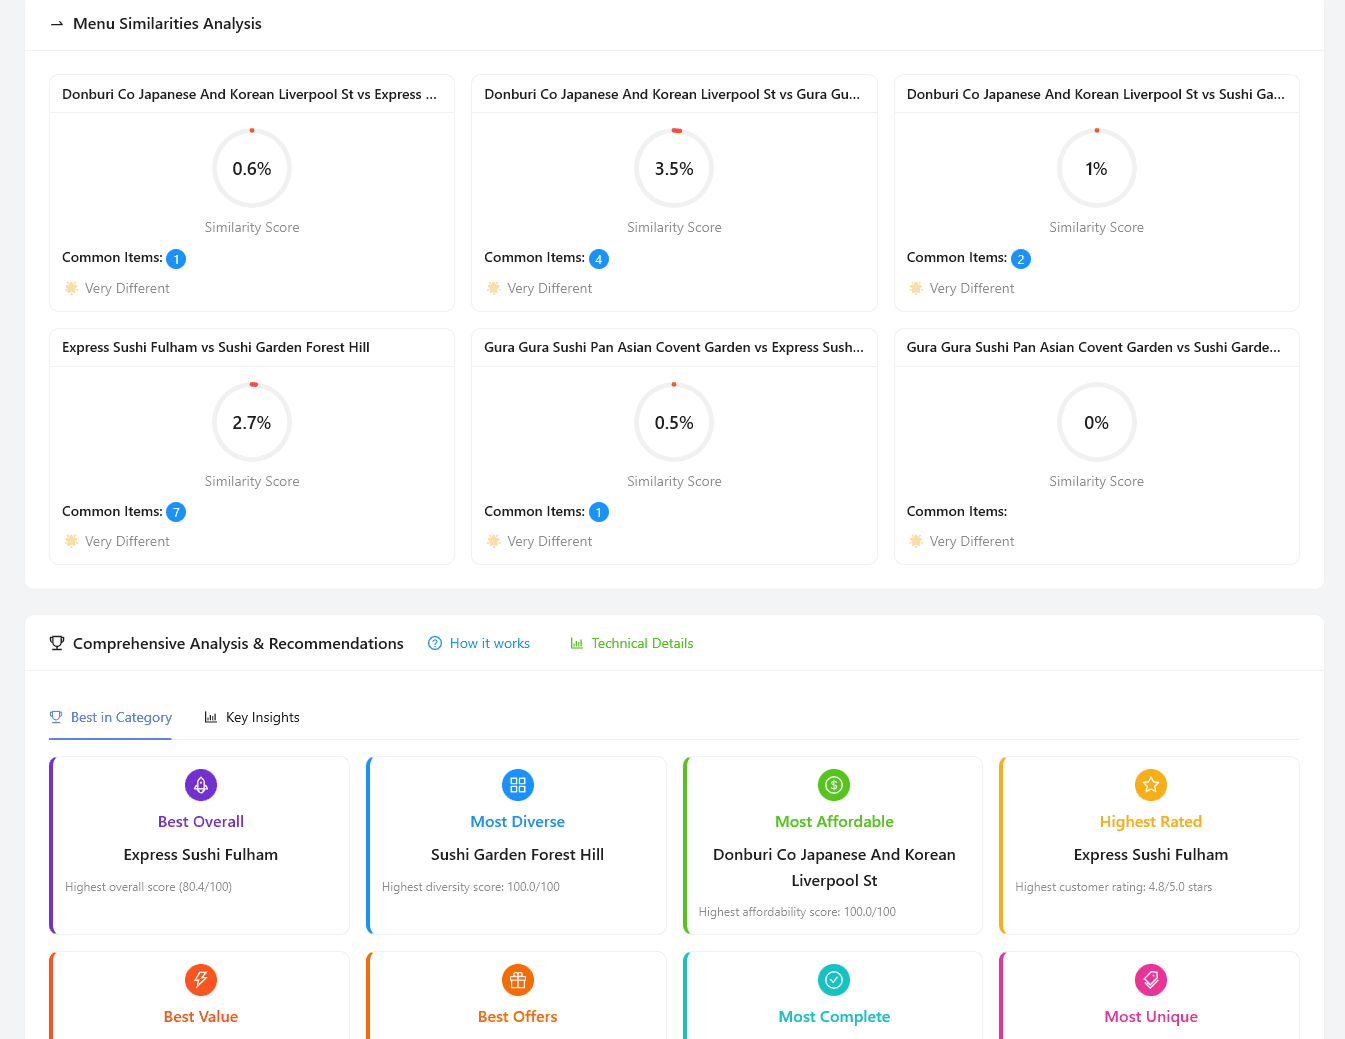Screen dimensions: 1345x1039
Task: Click the Best Overall rocket icon
Action: (x=201, y=785)
